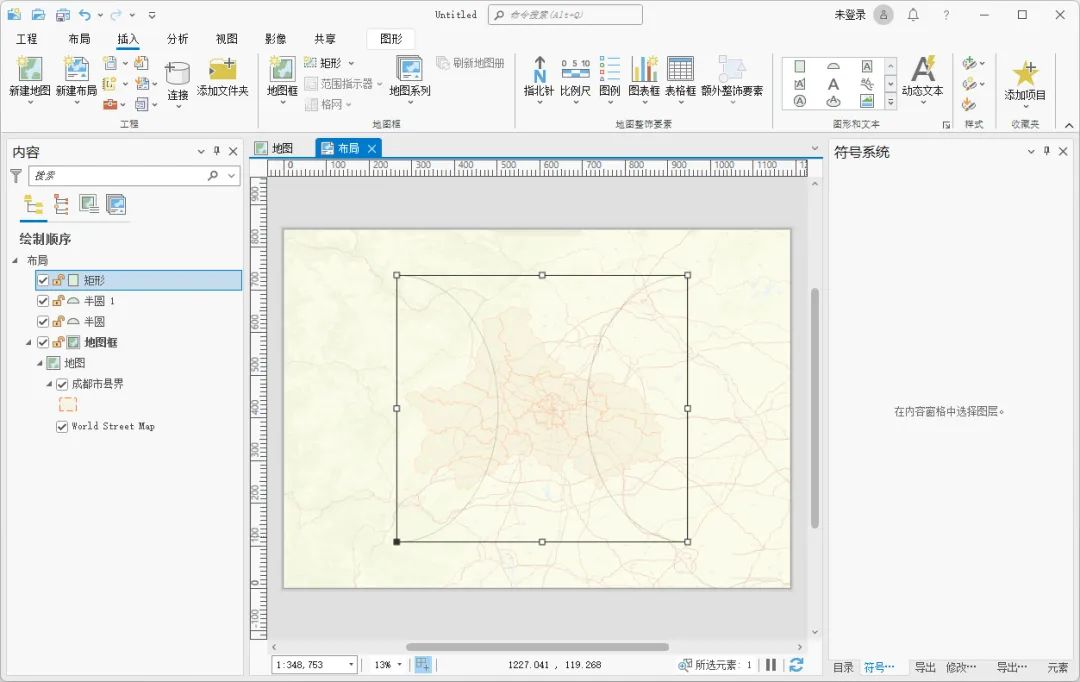The image size is (1080, 682).
Task: Uncheck visibility of the 地图框 element
Action: tap(43, 342)
